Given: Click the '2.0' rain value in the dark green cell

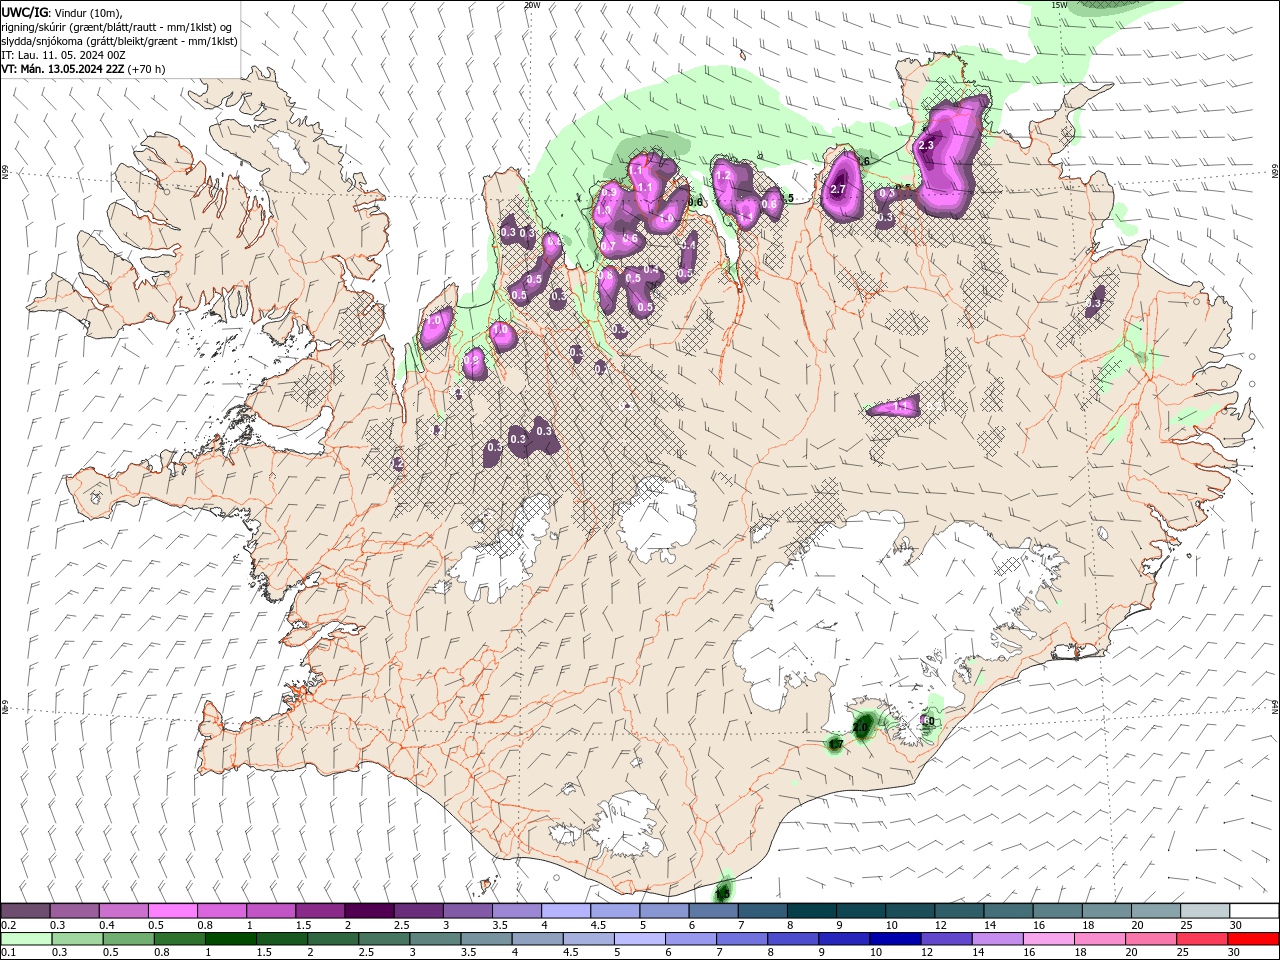Looking at the screenshot, I should [x=861, y=727].
